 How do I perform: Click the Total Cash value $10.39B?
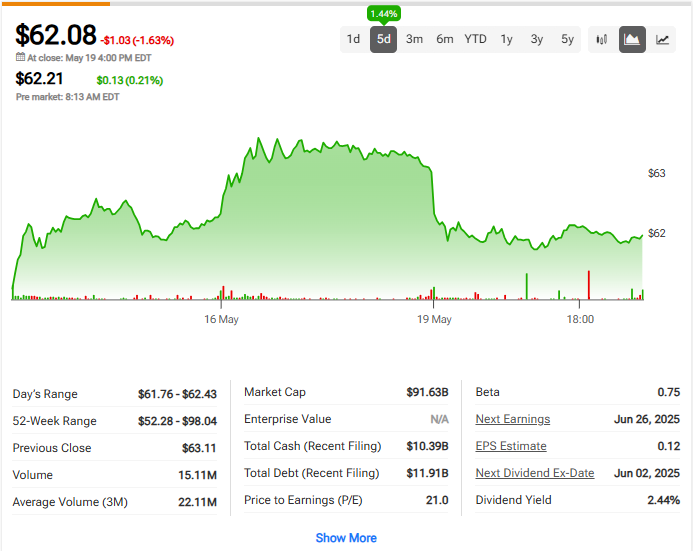click(427, 446)
